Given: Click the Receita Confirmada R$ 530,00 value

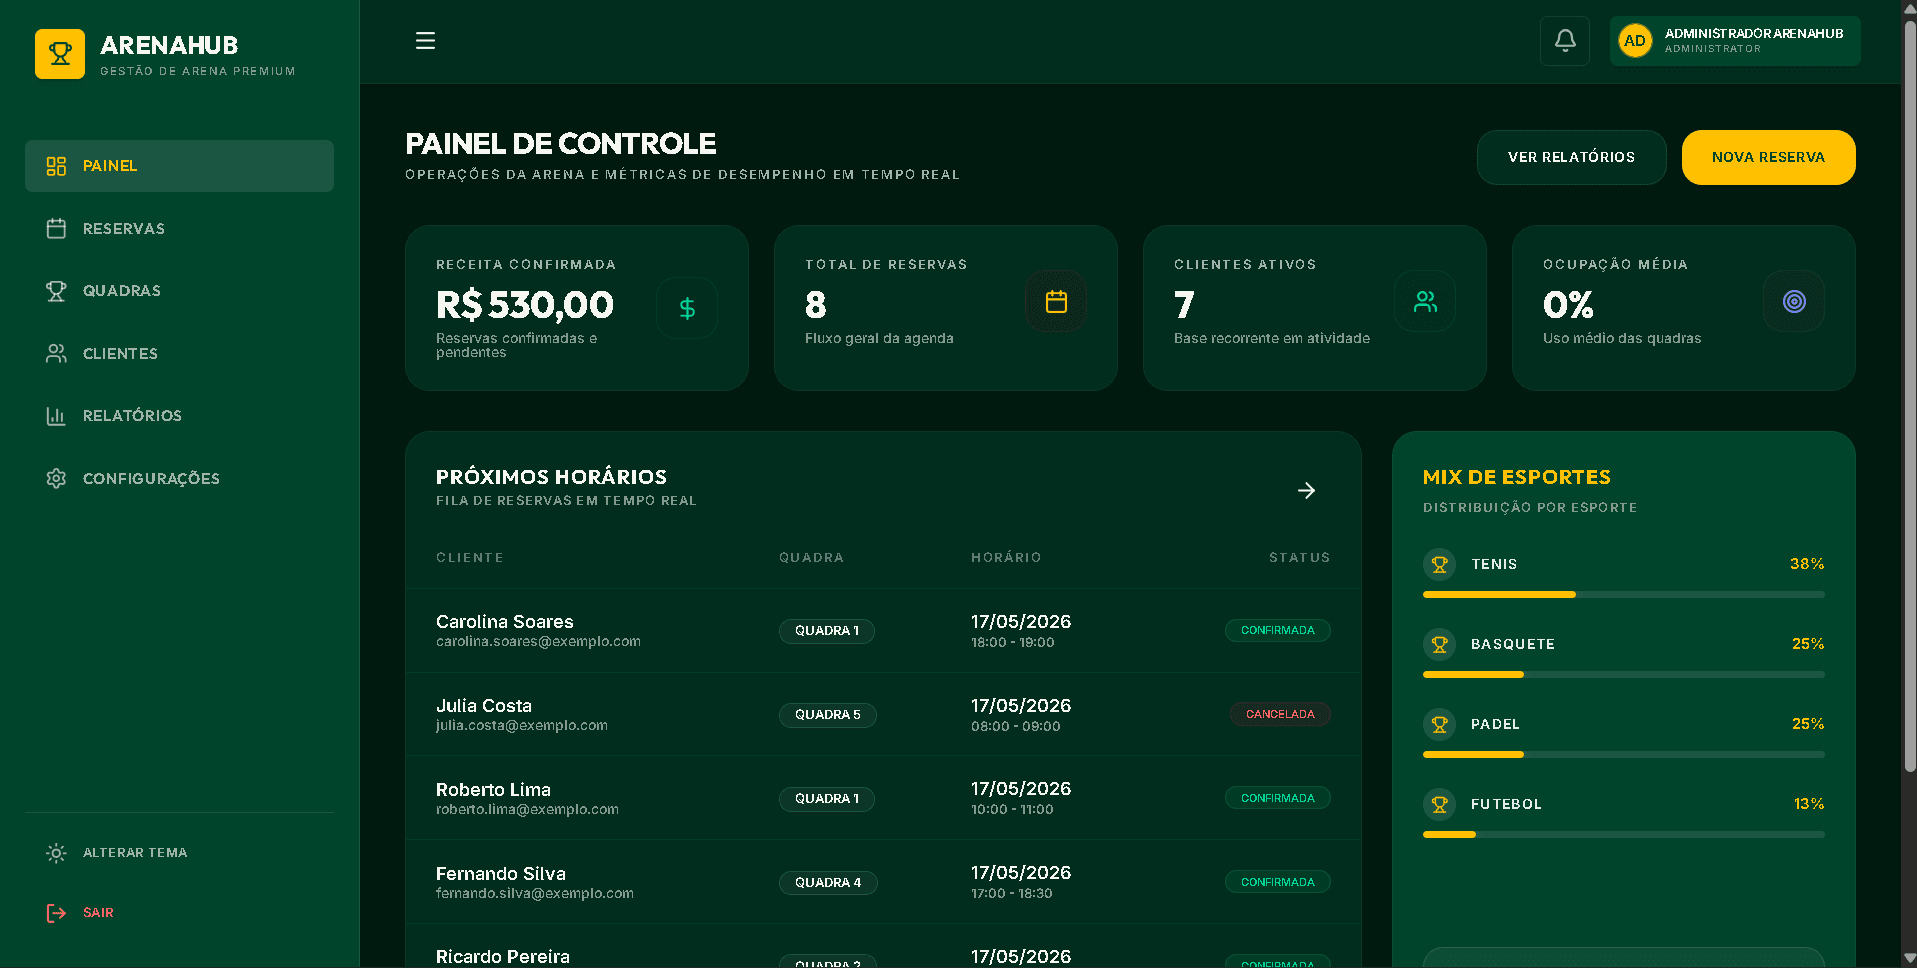Looking at the screenshot, I should [x=525, y=305].
